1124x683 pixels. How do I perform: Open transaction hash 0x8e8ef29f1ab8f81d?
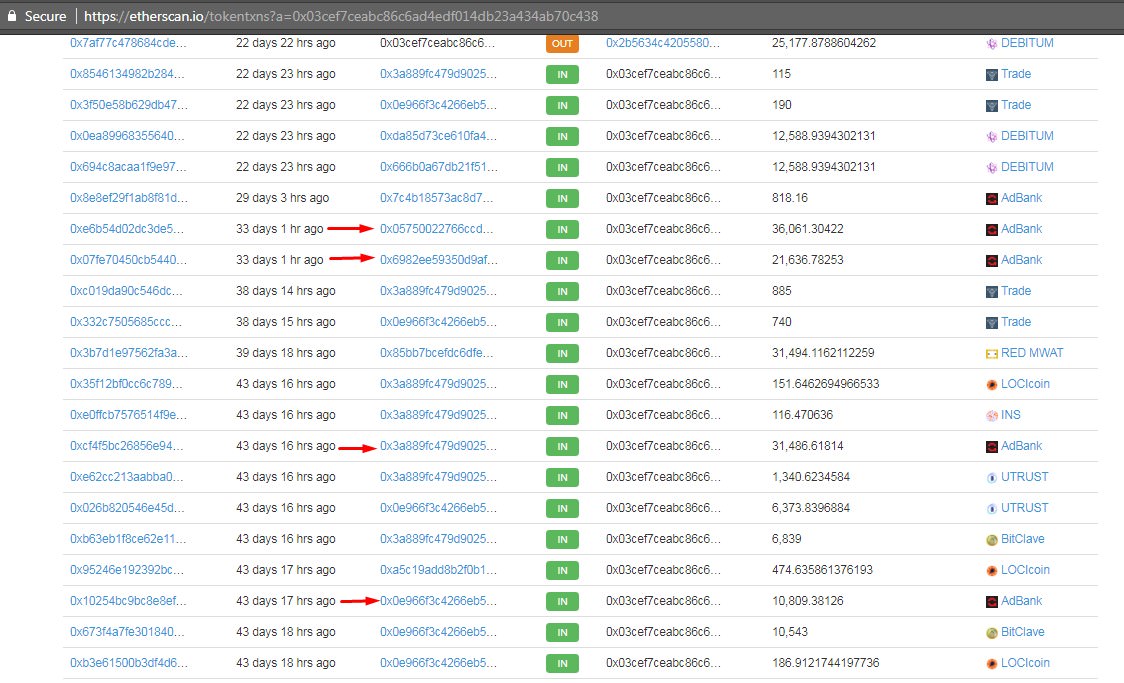point(128,198)
